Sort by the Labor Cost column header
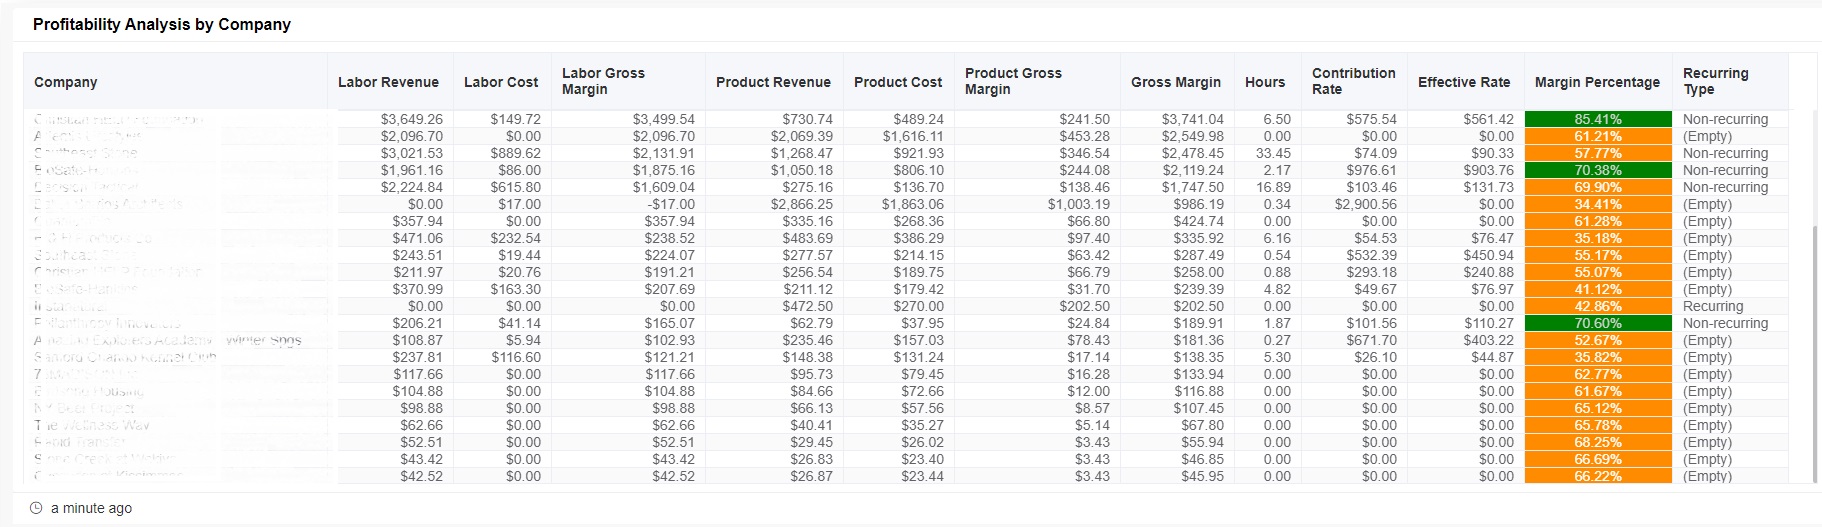 tap(501, 82)
